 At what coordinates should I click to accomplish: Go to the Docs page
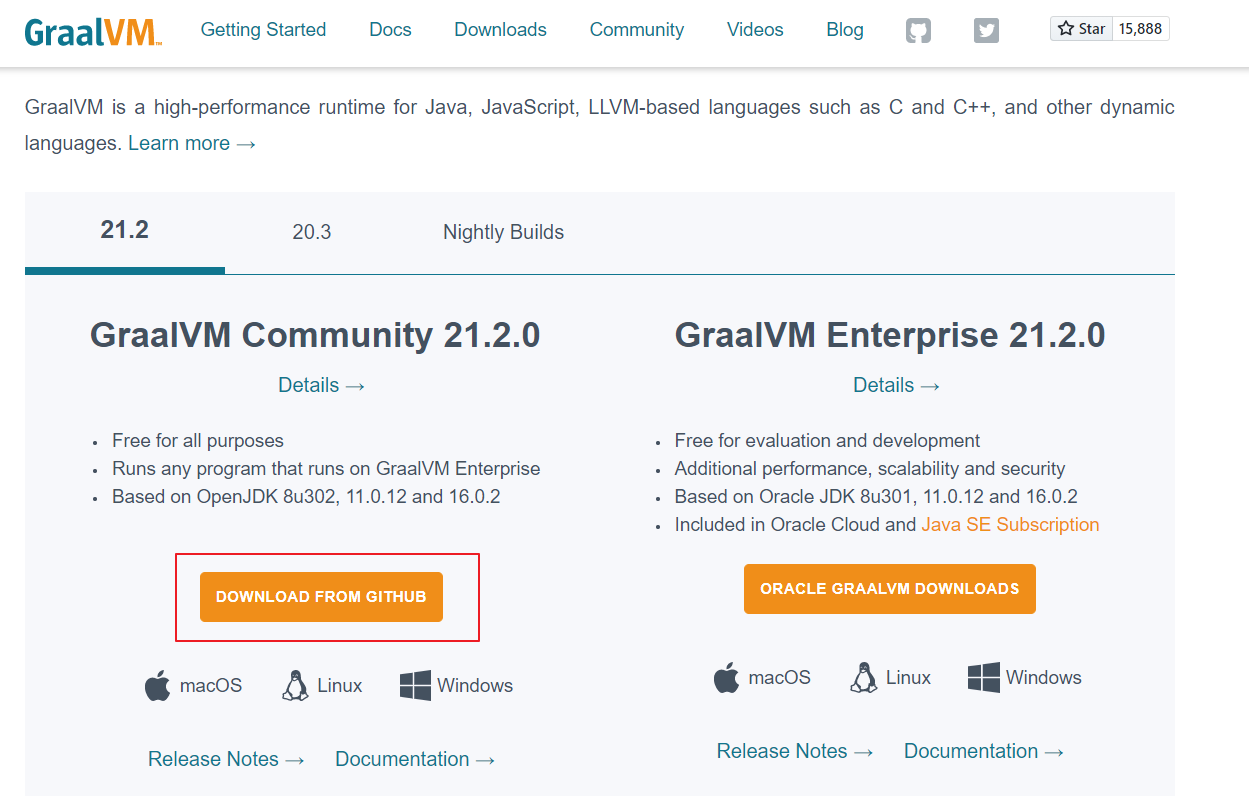390,30
